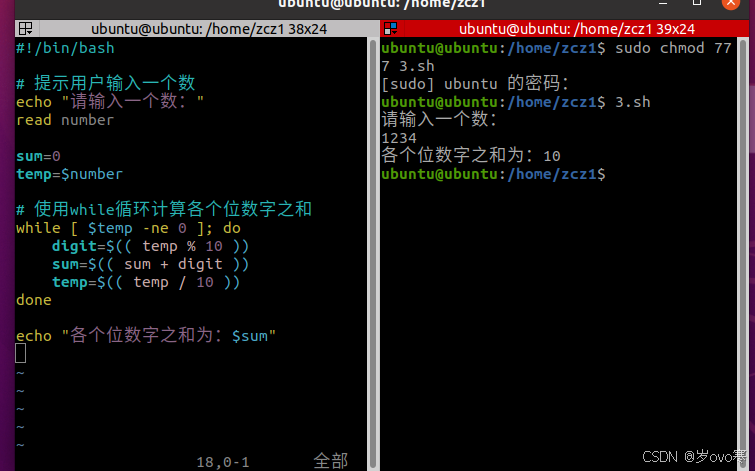
Task: Click the line 'echo "请输入一个数: "'
Action: pyautogui.click(x=110, y=102)
